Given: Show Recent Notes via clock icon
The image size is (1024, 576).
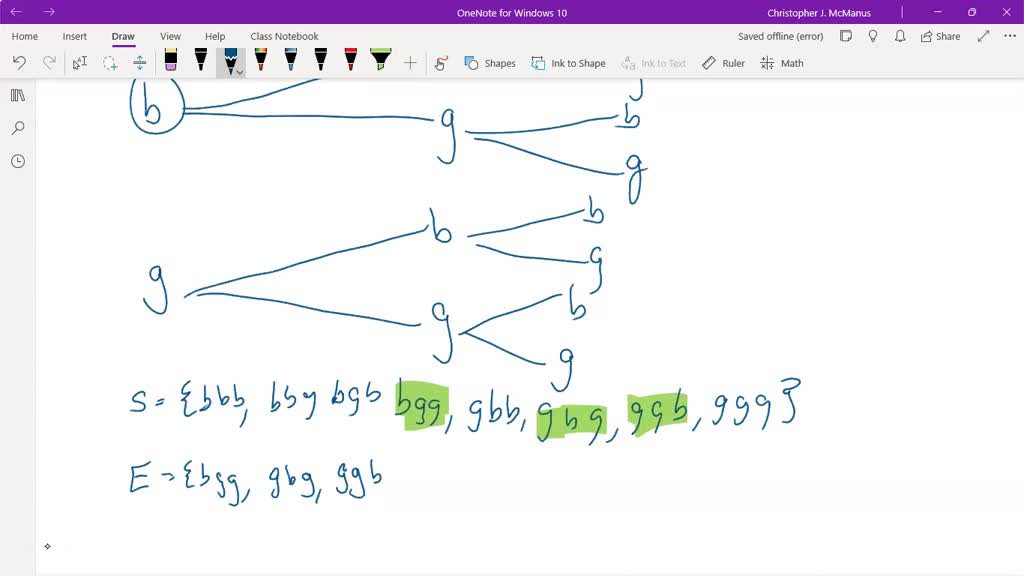Looking at the screenshot, I should click(18, 161).
